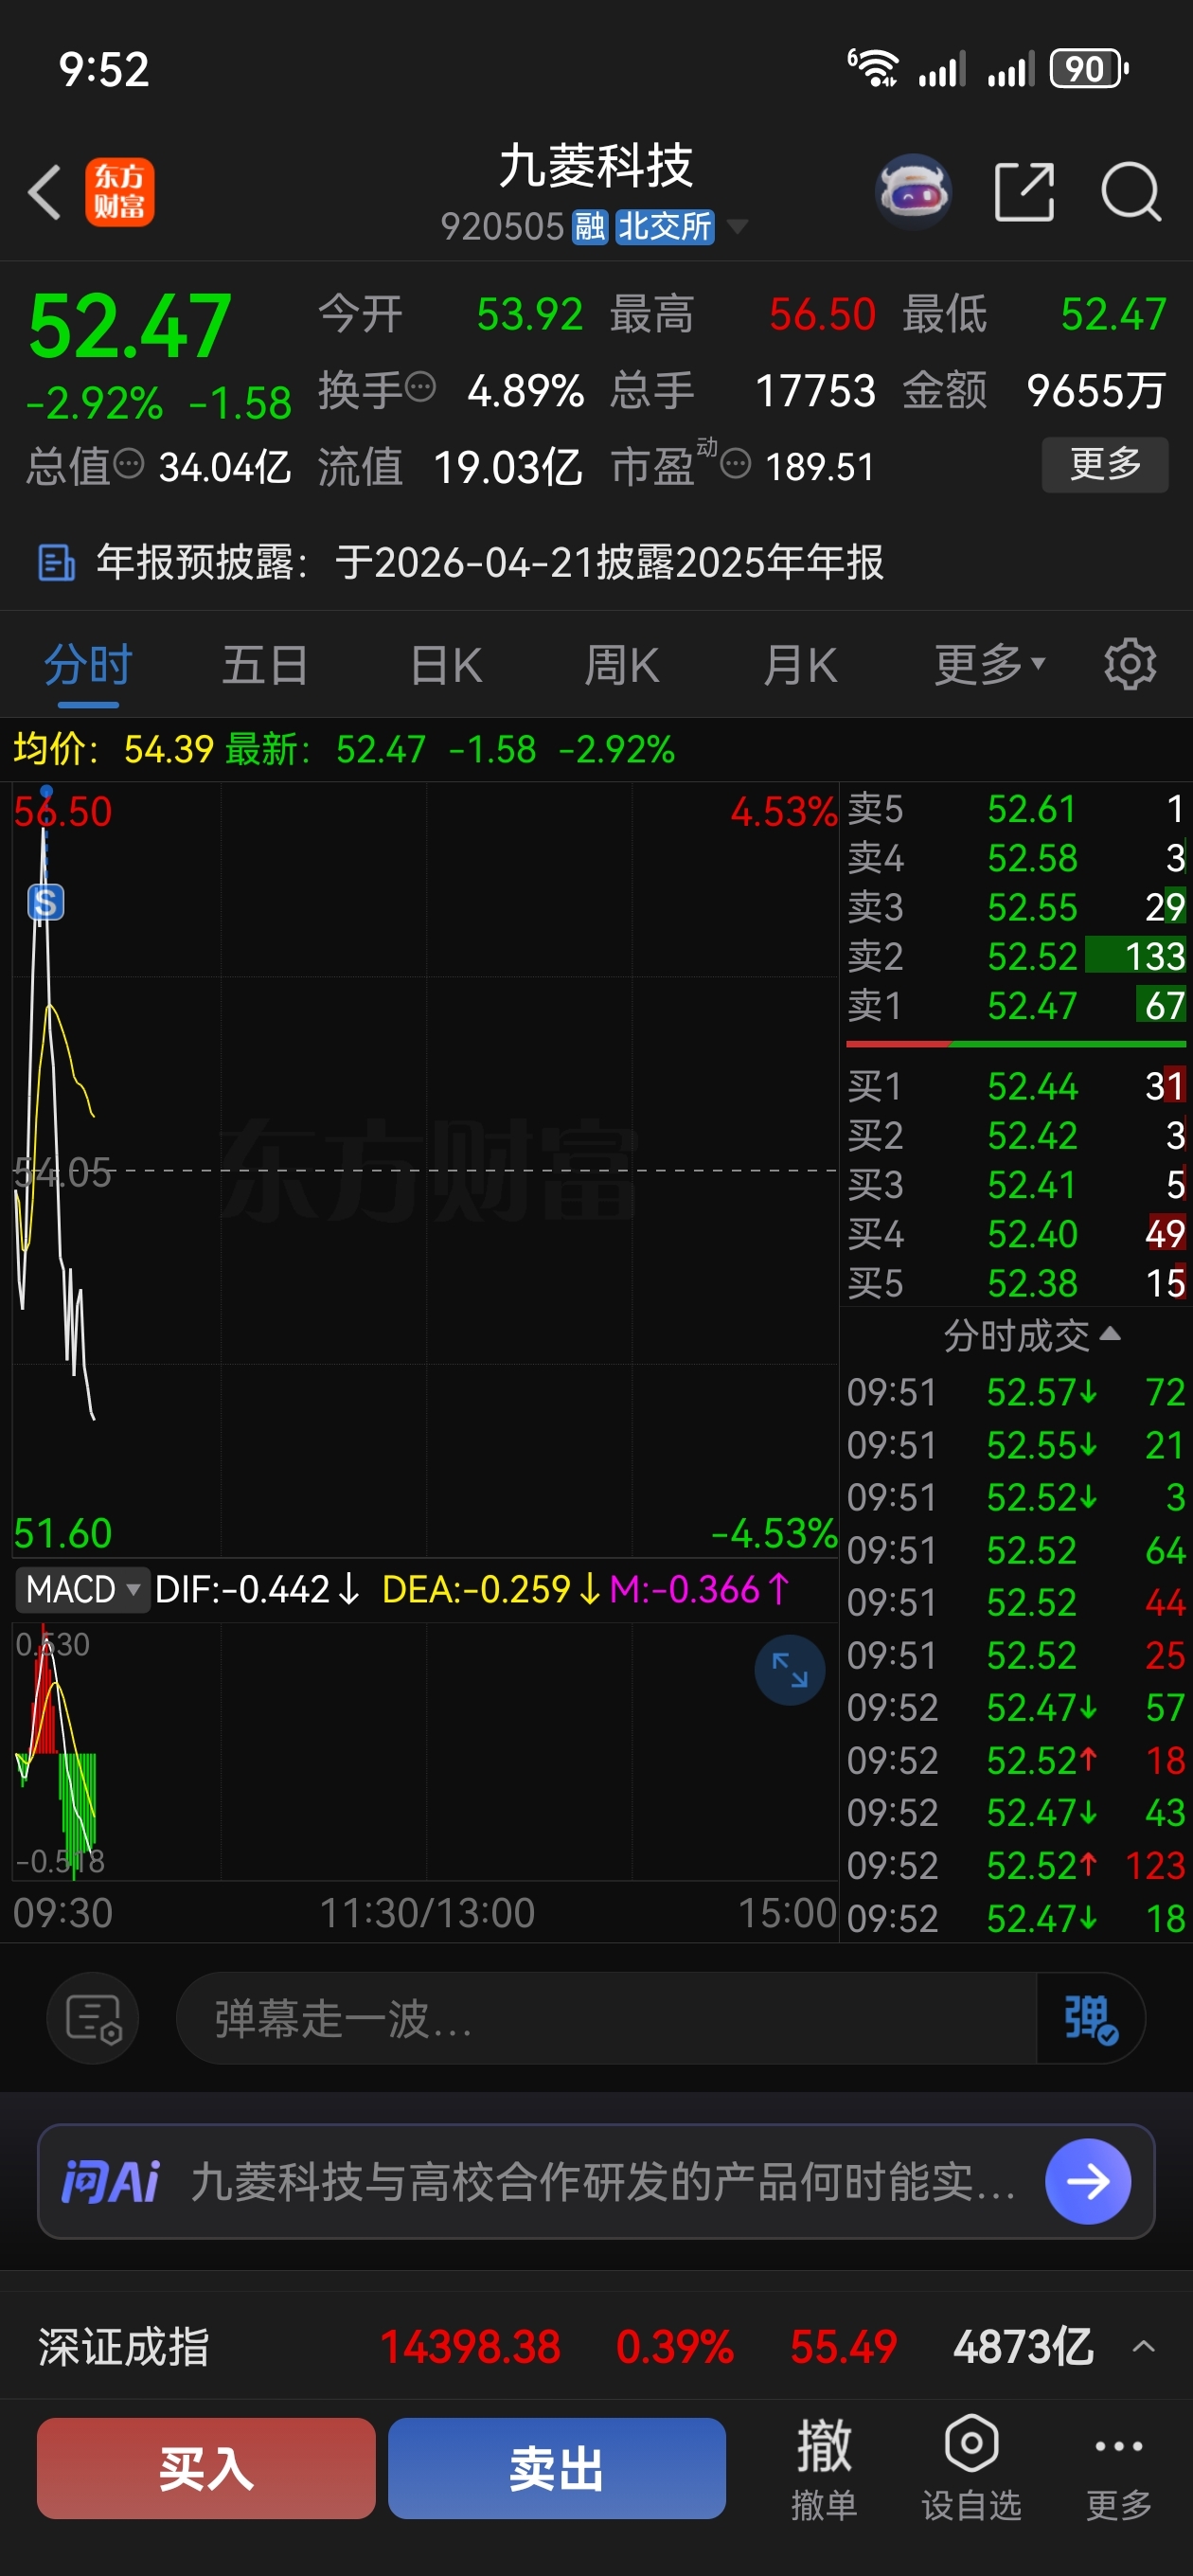Expand stock code dropdown triangle
This screenshot has height=2576, width=1193.
[737, 227]
